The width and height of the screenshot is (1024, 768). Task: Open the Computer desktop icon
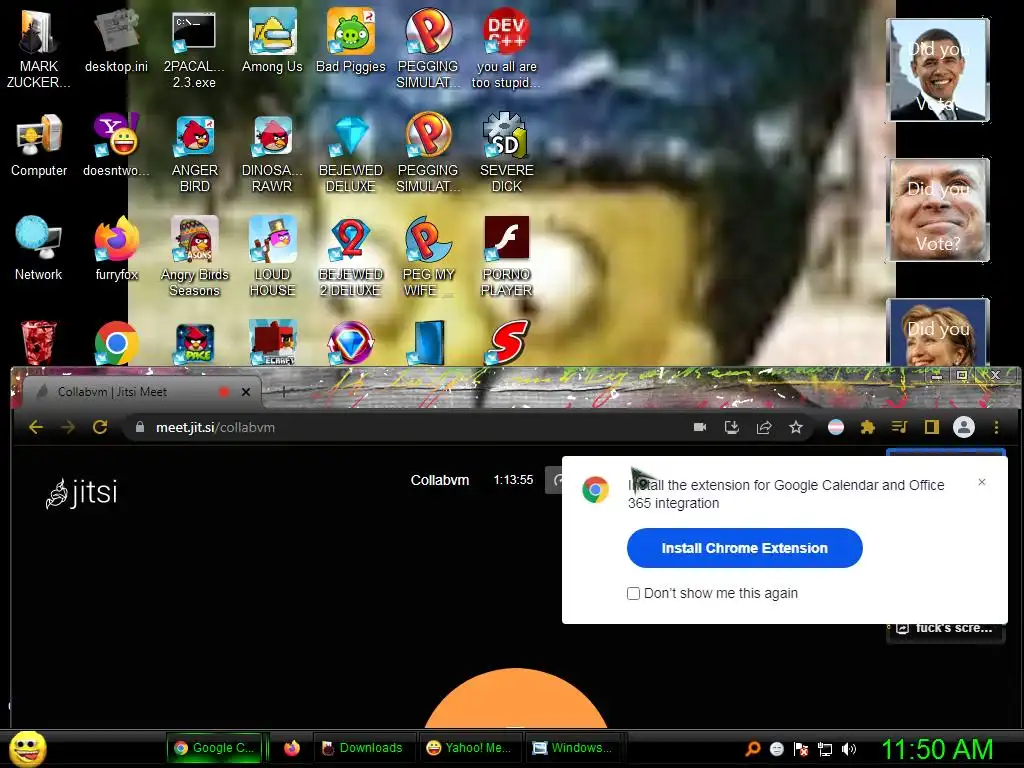tap(39, 145)
